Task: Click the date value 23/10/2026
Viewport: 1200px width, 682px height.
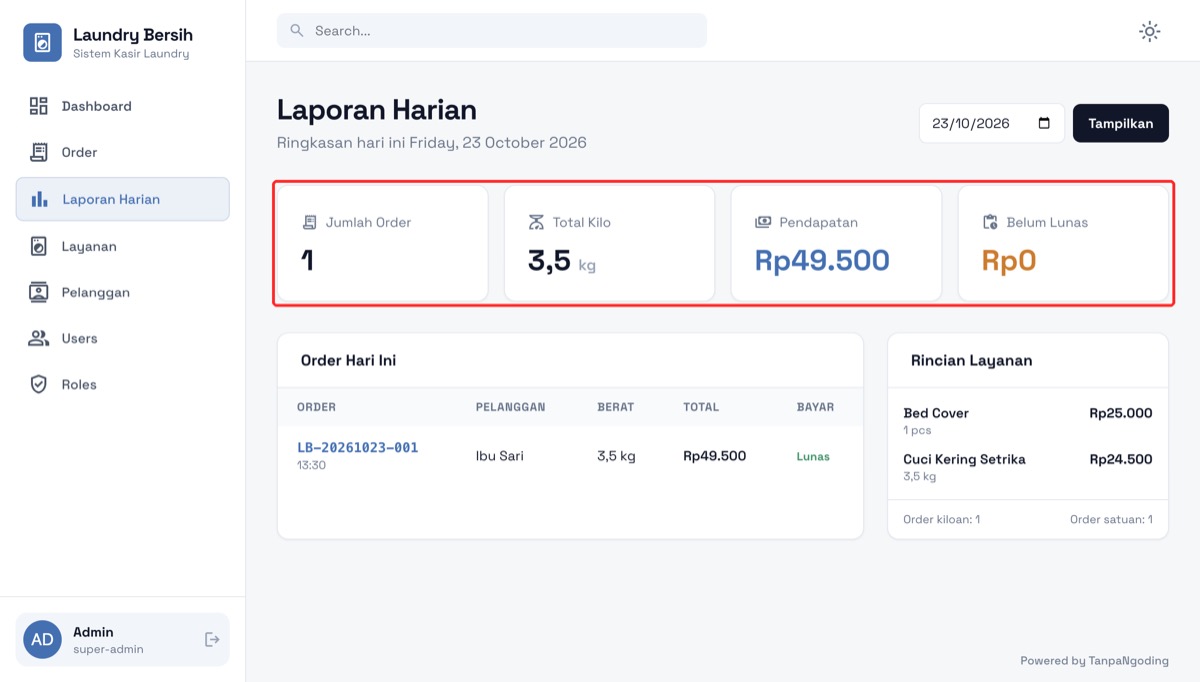Action: click(971, 123)
